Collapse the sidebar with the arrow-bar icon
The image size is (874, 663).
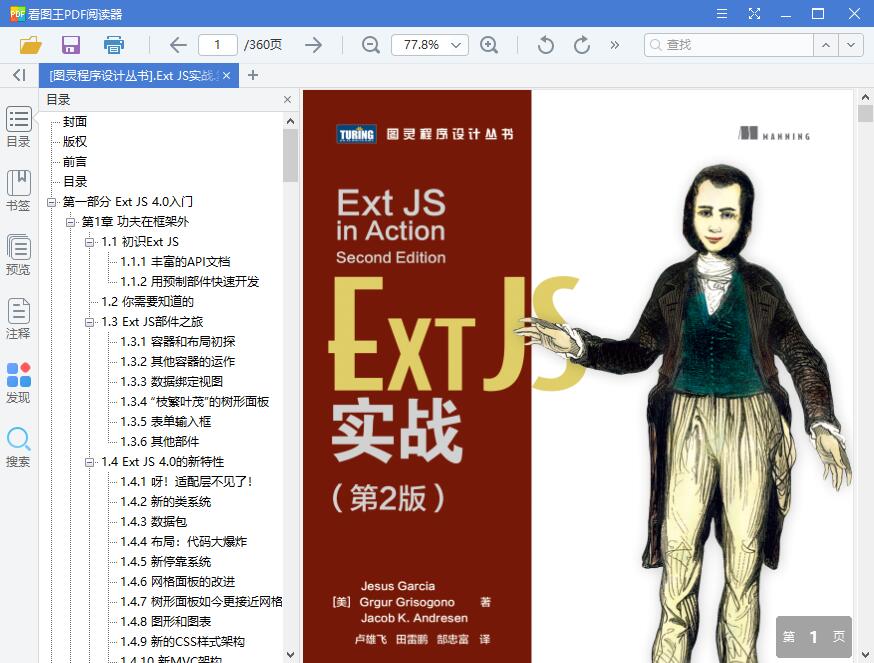pos(20,75)
